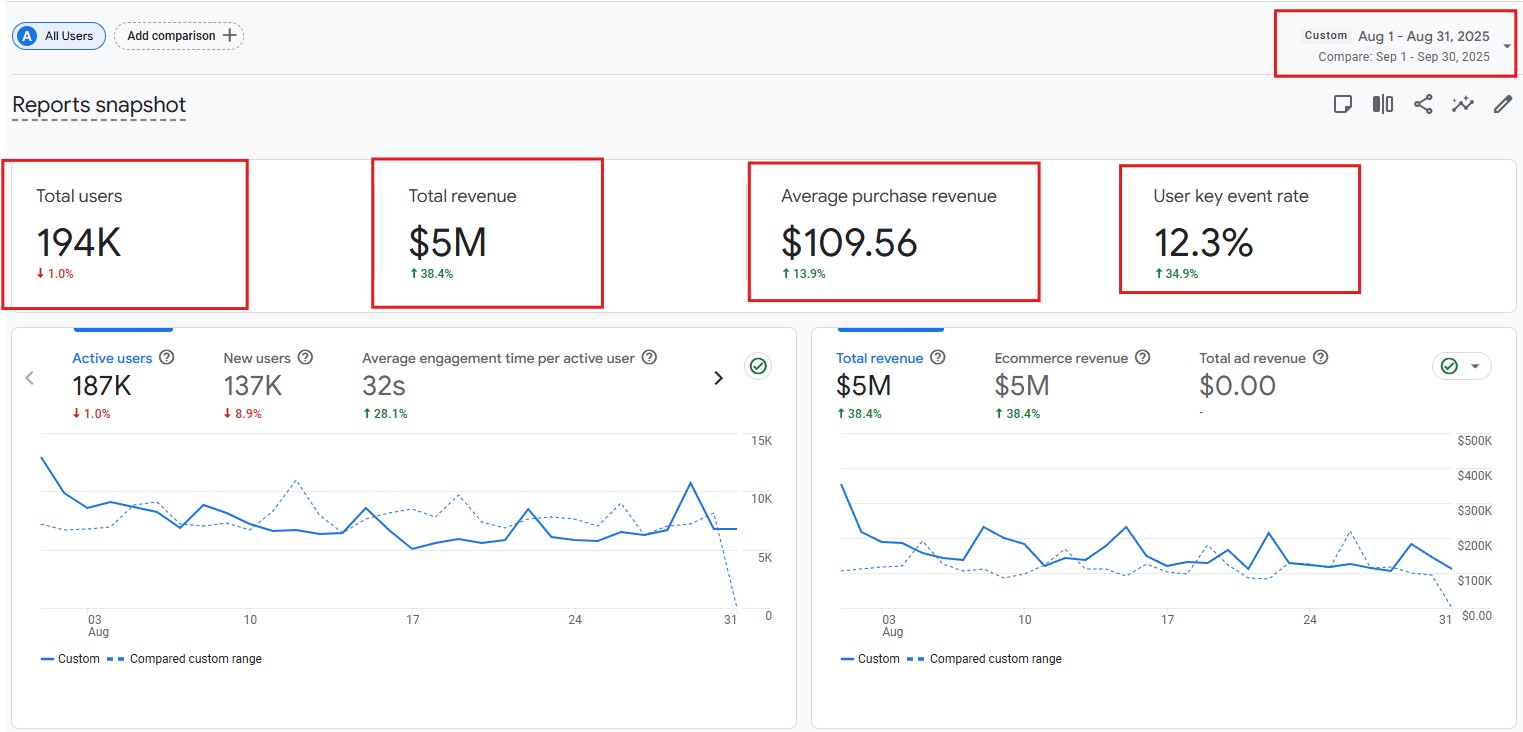The height and width of the screenshot is (732, 1523).
Task: Click help icon next to Ecommerce revenue
Action: click(x=1143, y=357)
